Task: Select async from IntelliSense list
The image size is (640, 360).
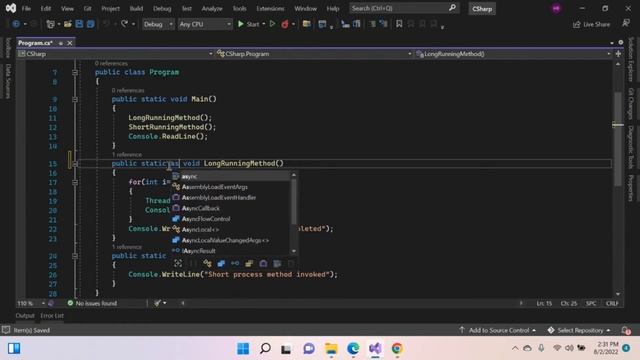Action: 231,176
